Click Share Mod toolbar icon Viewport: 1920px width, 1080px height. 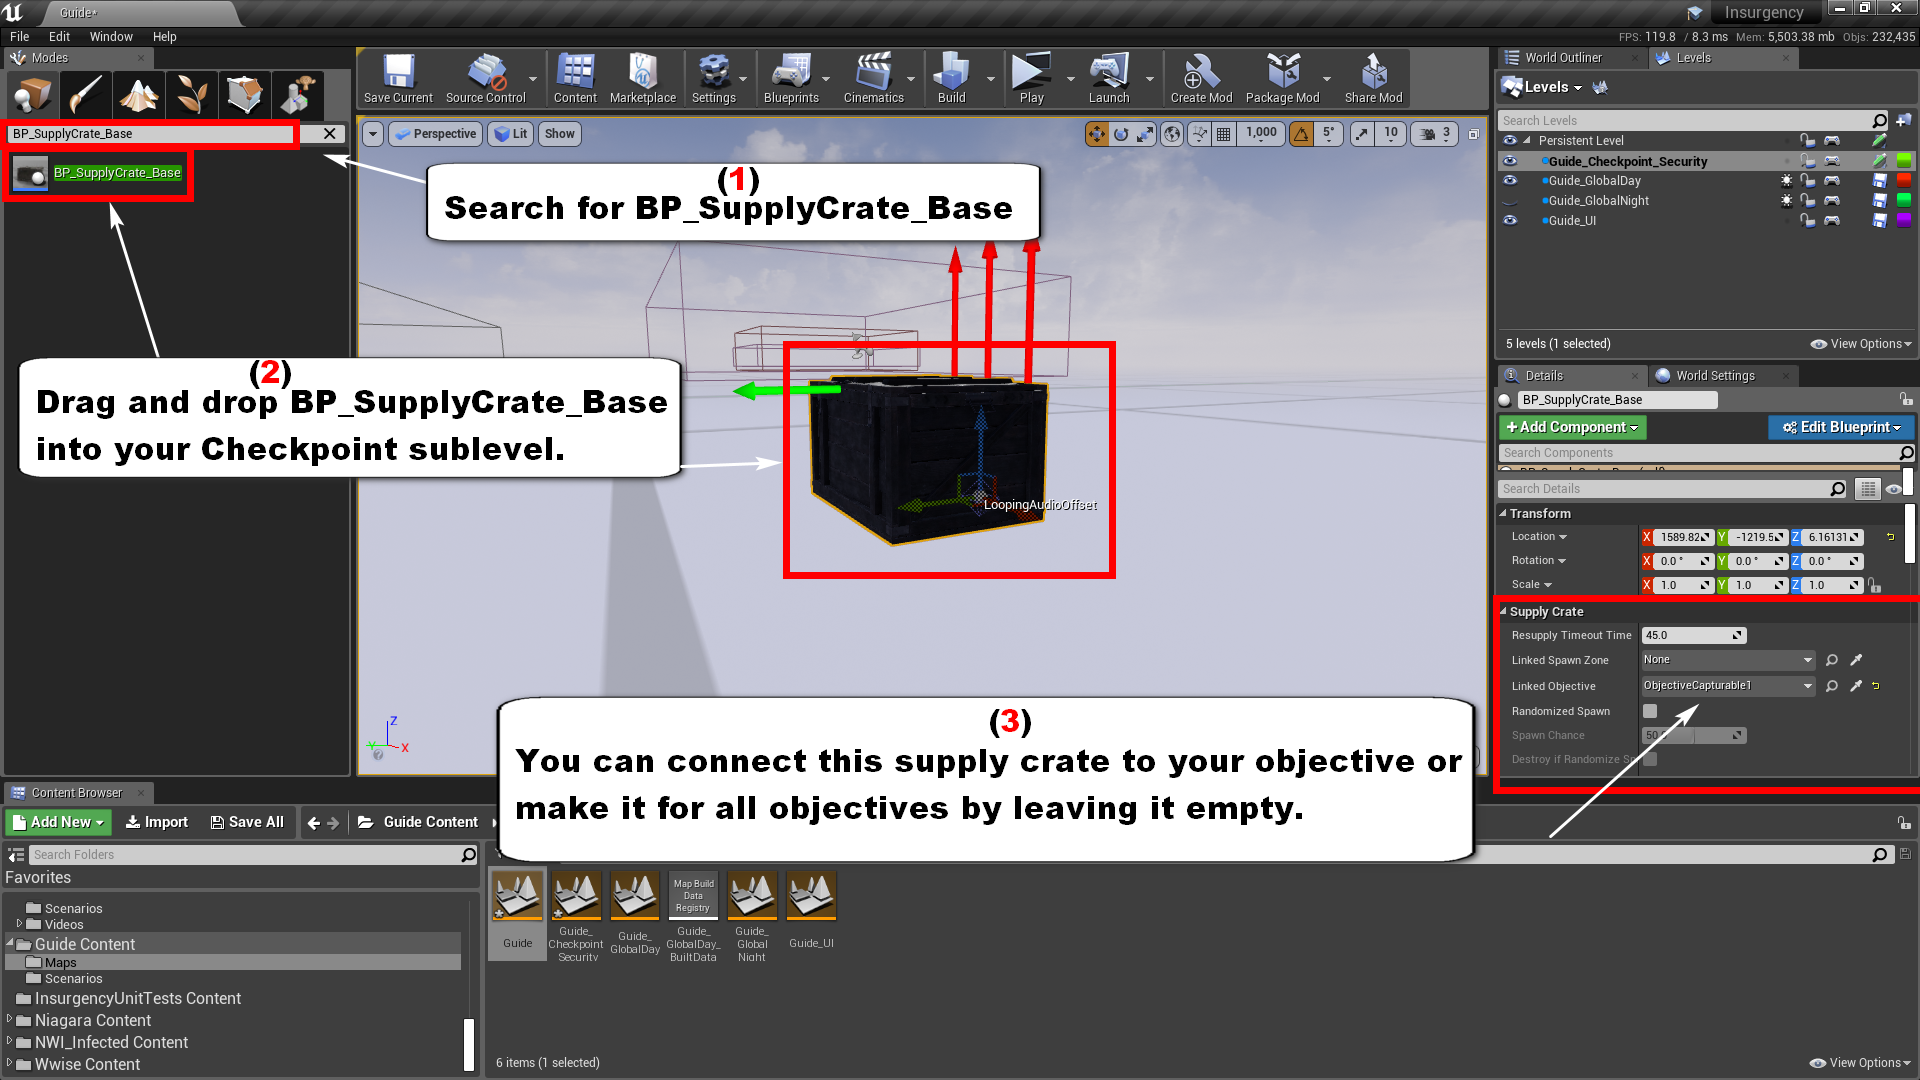pyautogui.click(x=1374, y=79)
